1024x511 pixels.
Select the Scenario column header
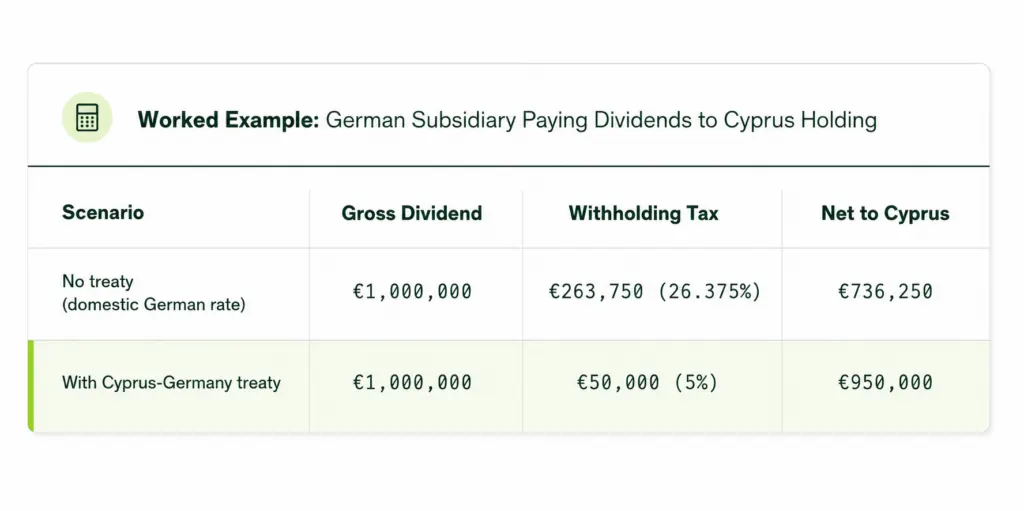103,212
